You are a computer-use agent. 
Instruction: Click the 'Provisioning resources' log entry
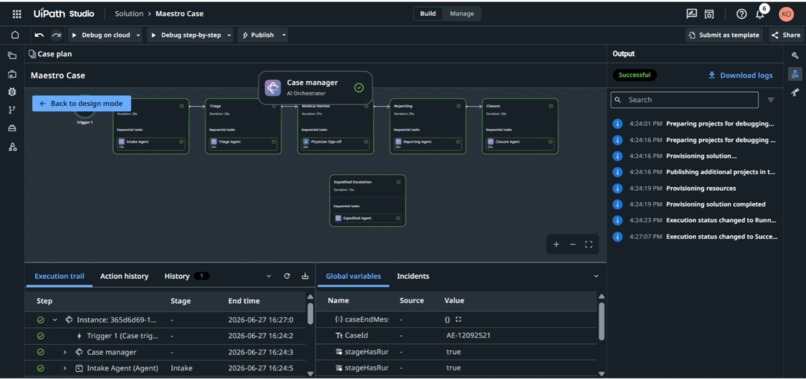pos(695,188)
